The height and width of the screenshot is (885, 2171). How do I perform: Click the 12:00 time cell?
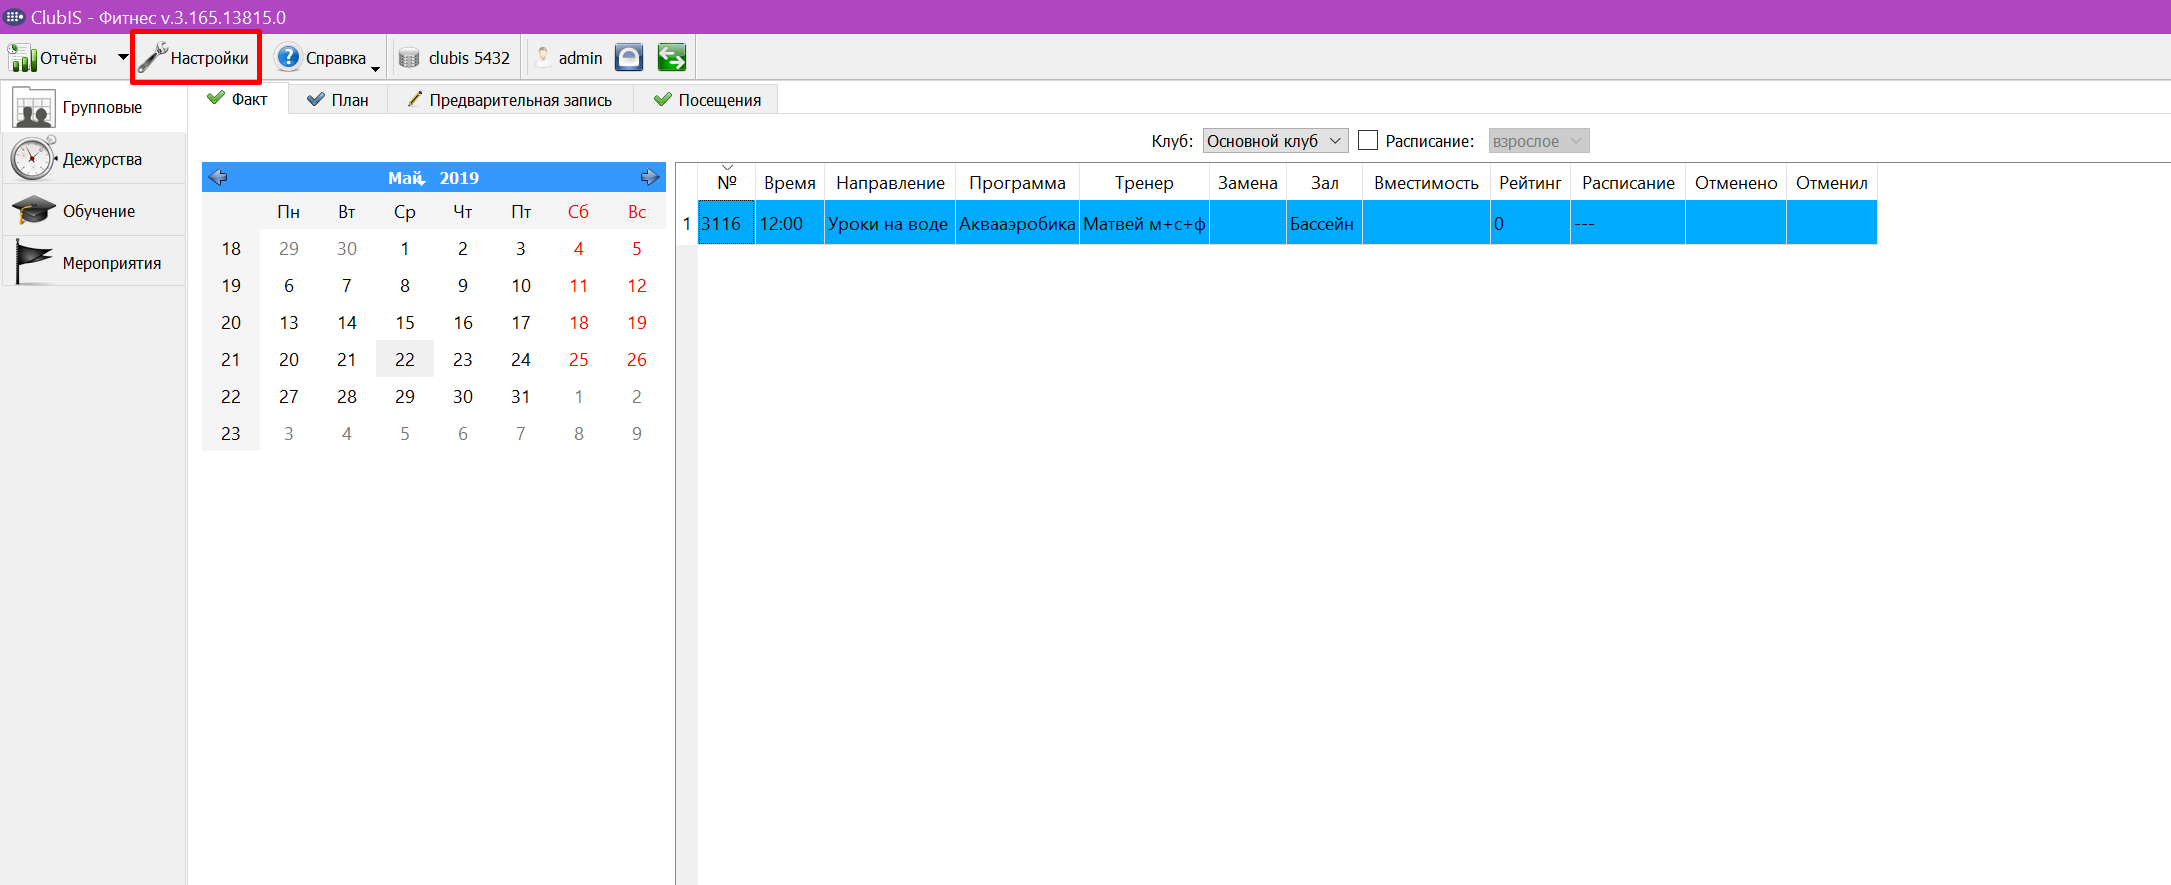click(x=790, y=223)
